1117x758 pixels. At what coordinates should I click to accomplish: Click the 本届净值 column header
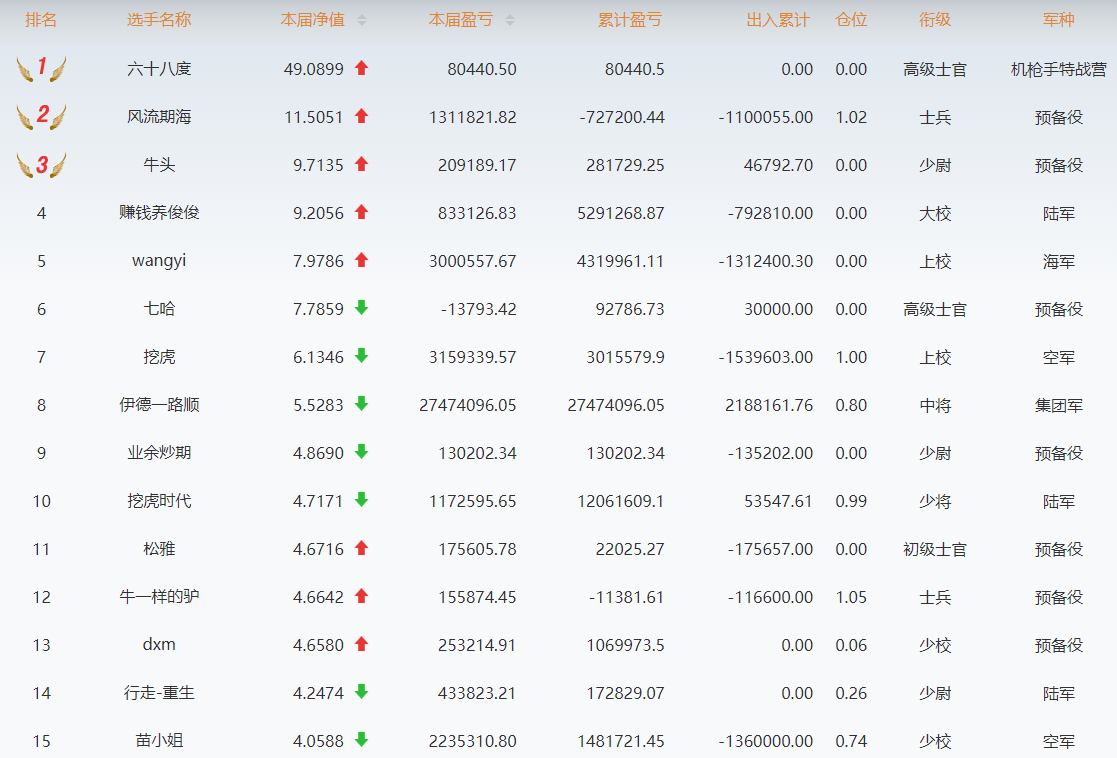click(x=313, y=20)
